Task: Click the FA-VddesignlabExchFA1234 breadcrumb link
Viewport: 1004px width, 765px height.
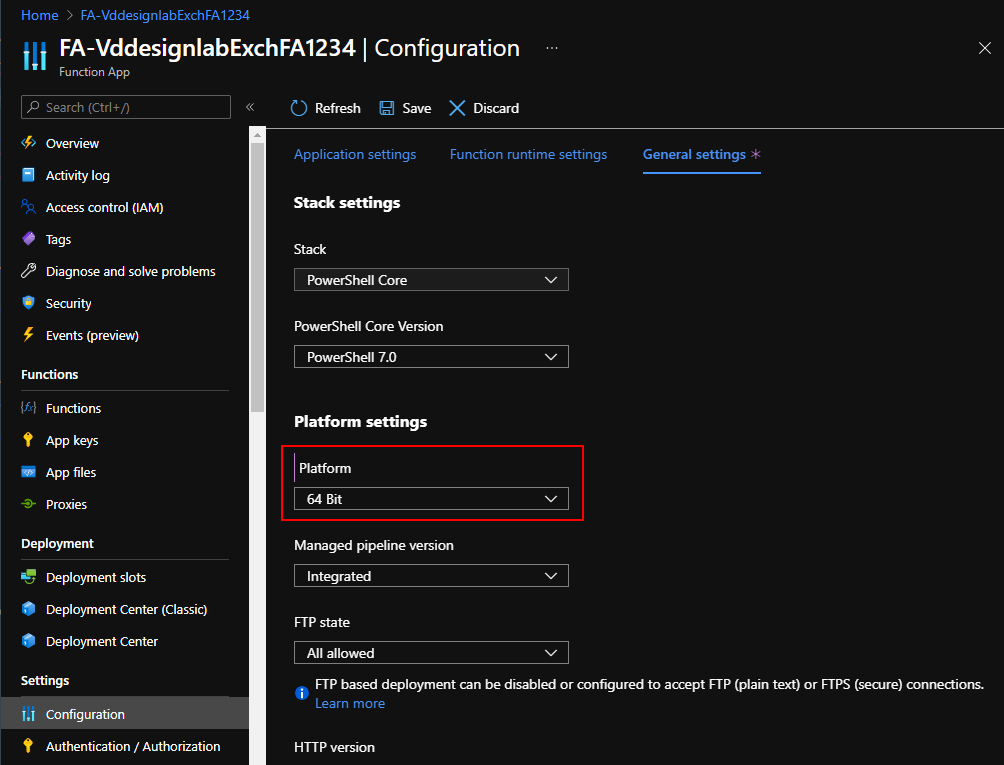Action: 165,15
